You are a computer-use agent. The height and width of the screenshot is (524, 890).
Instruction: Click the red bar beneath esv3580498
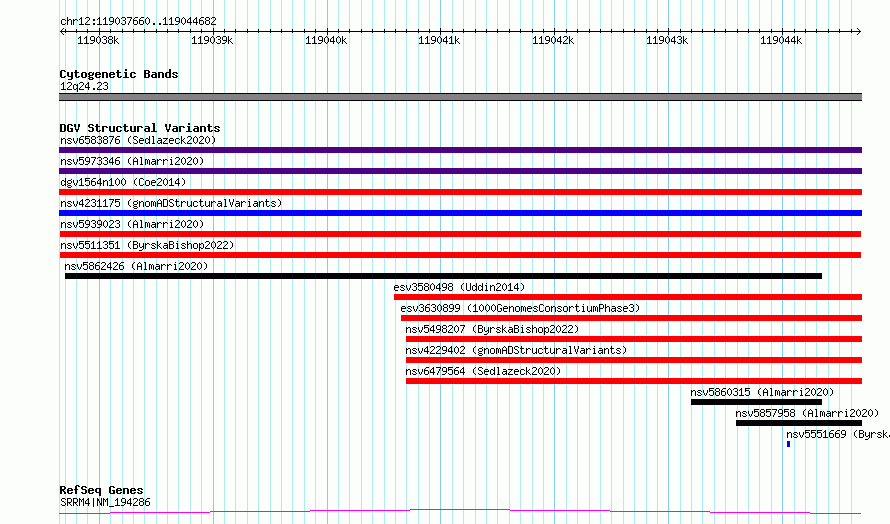click(x=628, y=297)
